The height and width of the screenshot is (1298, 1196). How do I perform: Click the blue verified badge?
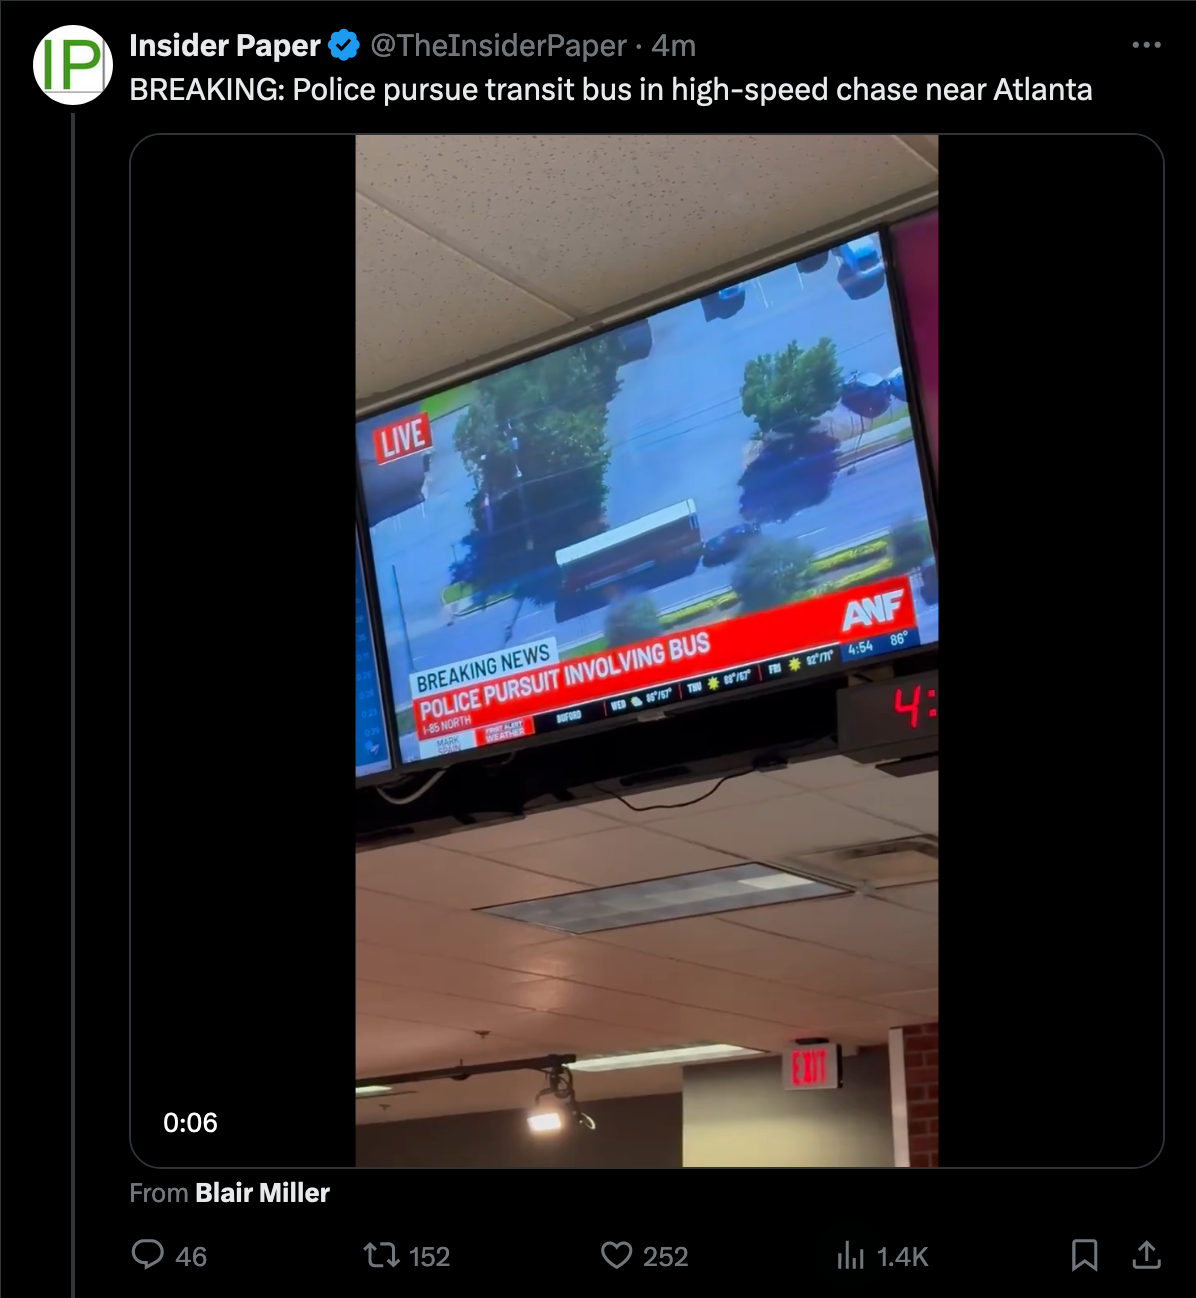[x=344, y=45]
